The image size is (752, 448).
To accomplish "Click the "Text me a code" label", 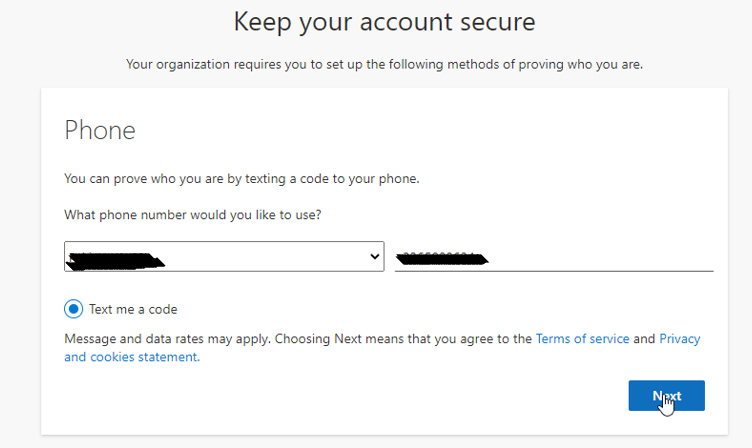I will click(x=133, y=309).
